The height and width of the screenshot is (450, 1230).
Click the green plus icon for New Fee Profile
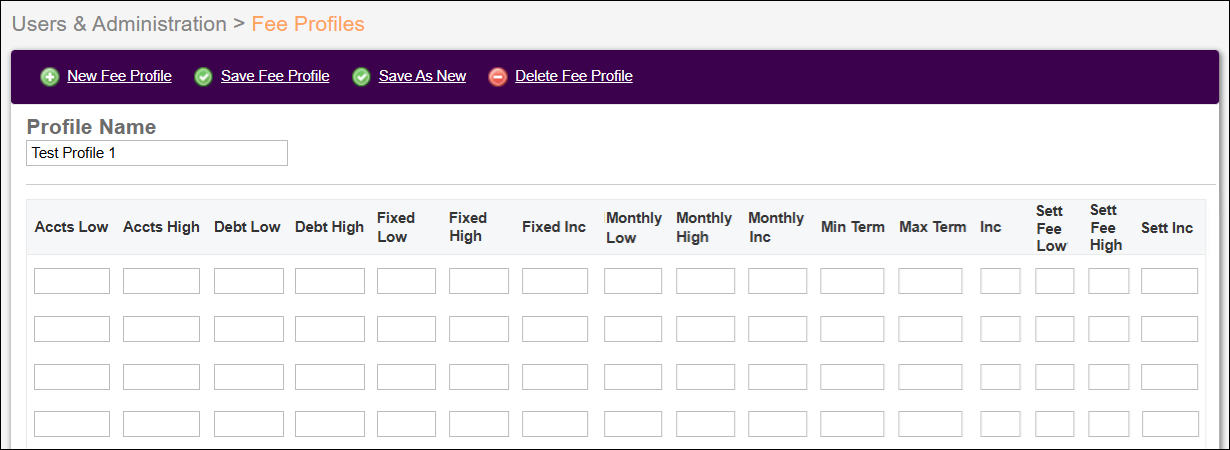[x=50, y=77]
